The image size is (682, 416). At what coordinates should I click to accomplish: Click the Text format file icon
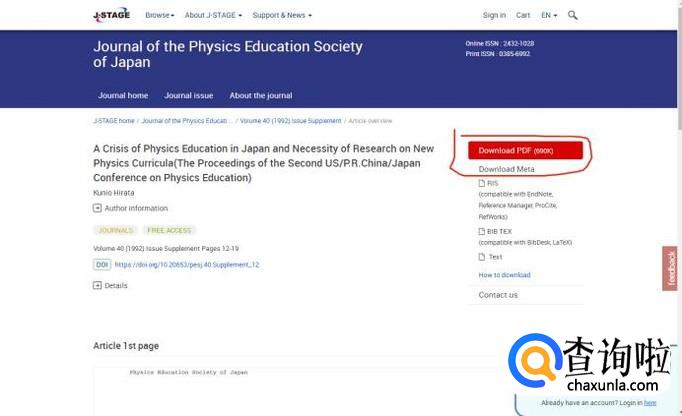(x=481, y=257)
